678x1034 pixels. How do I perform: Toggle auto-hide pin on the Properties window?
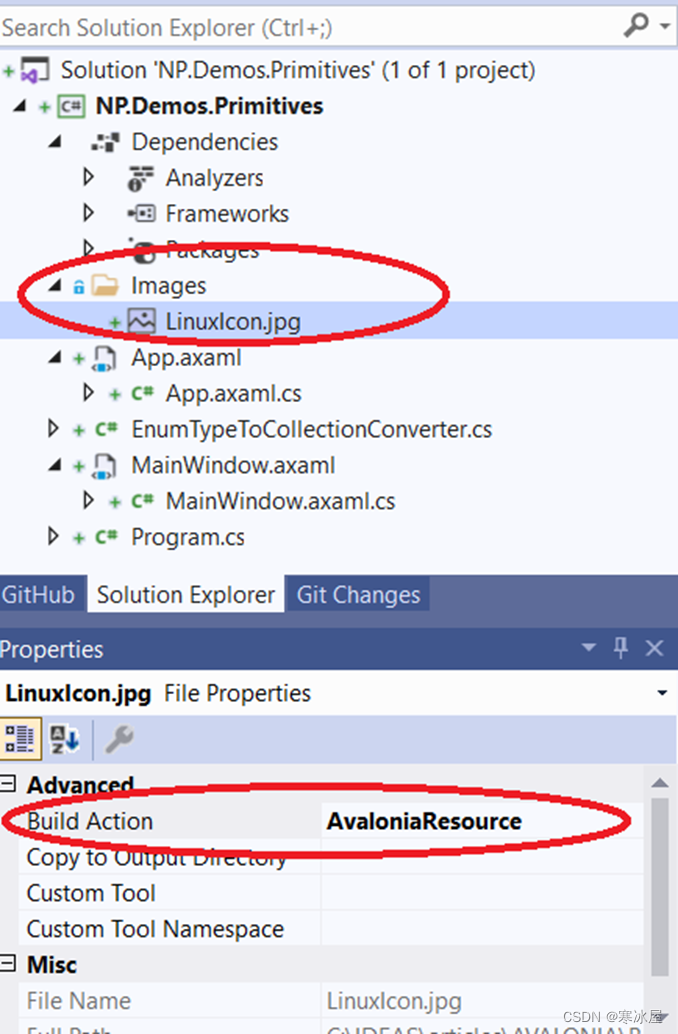click(x=620, y=649)
